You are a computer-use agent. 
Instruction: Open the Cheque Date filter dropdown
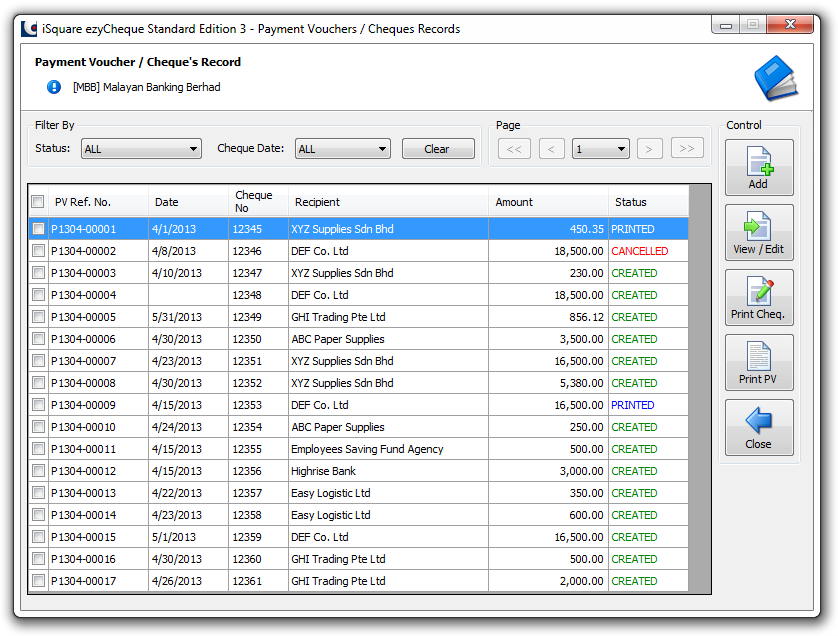pos(343,149)
